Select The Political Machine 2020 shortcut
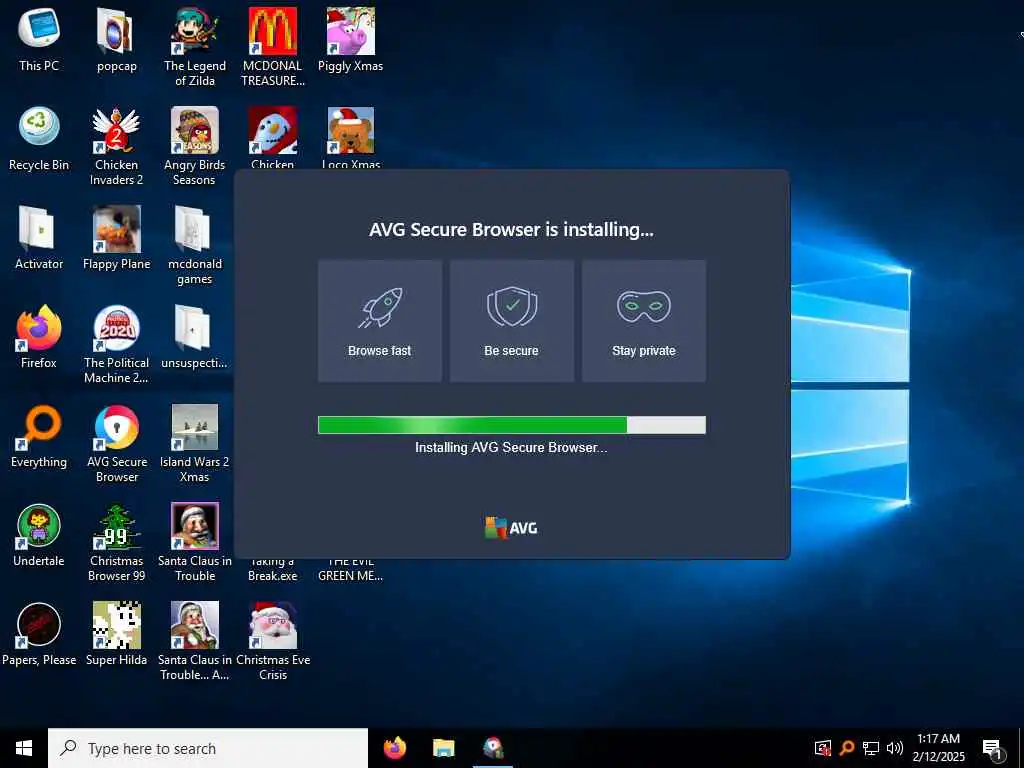1024x768 pixels. tap(116, 344)
